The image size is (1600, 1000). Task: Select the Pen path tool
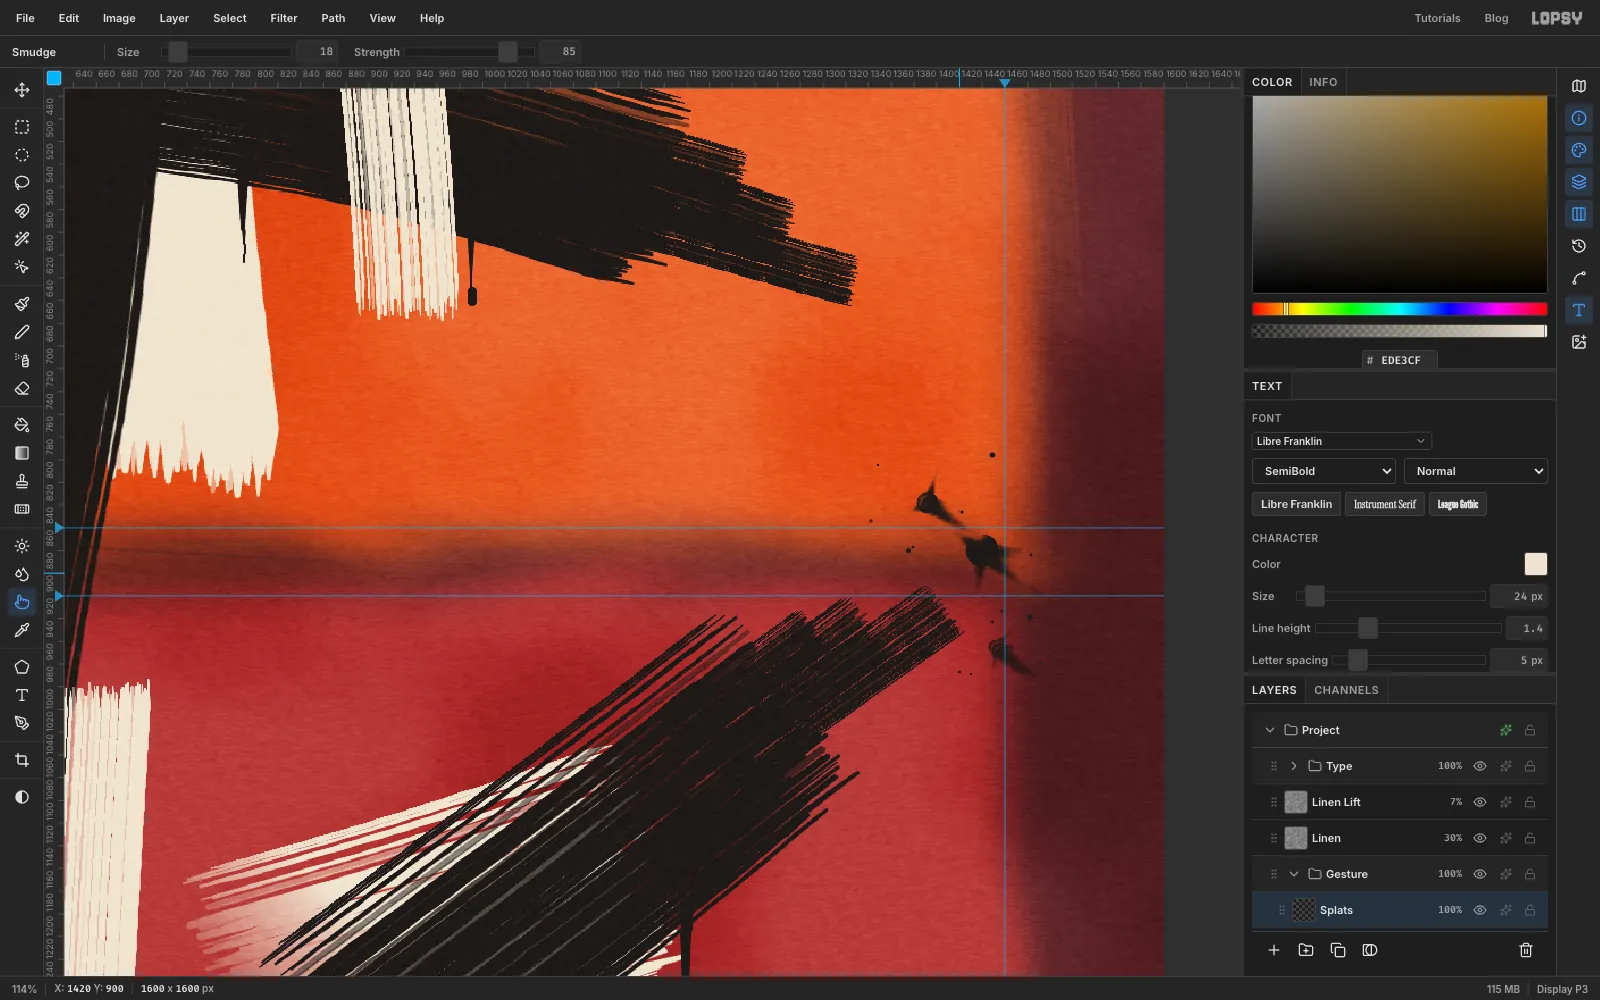[22, 723]
